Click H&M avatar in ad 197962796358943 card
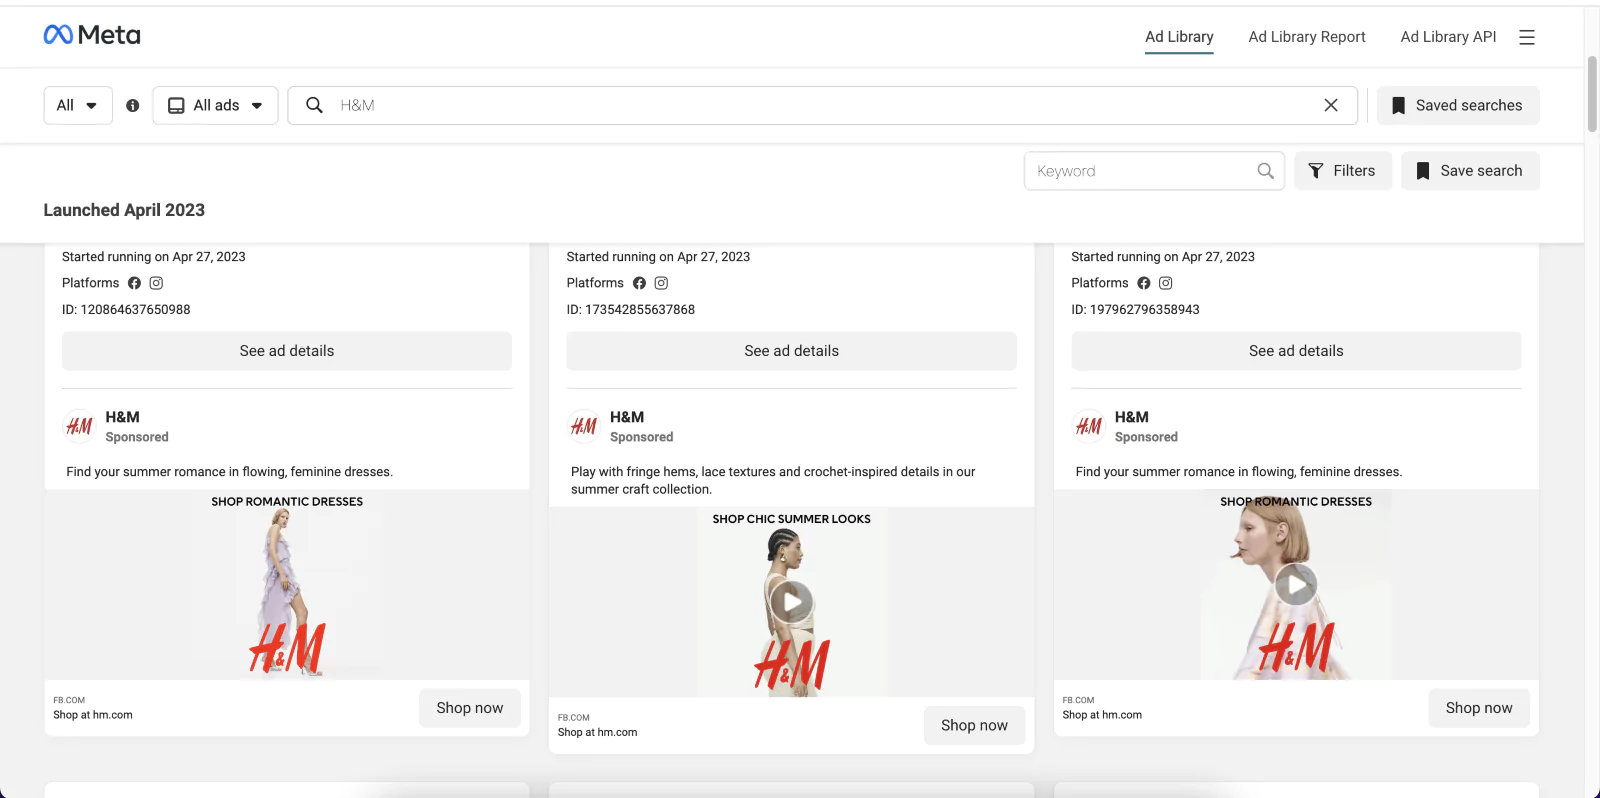 tap(1089, 426)
